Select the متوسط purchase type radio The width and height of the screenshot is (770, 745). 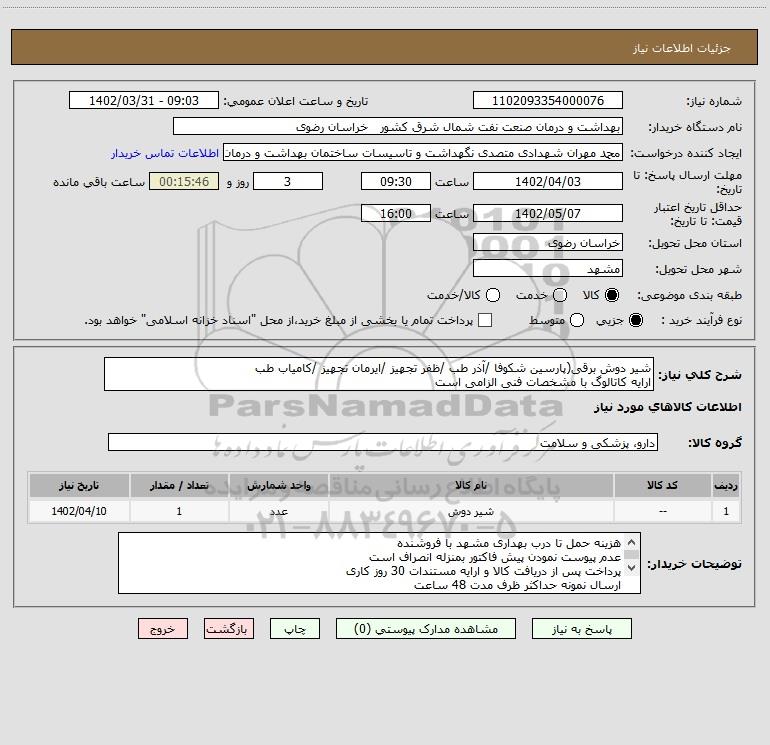[577, 320]
